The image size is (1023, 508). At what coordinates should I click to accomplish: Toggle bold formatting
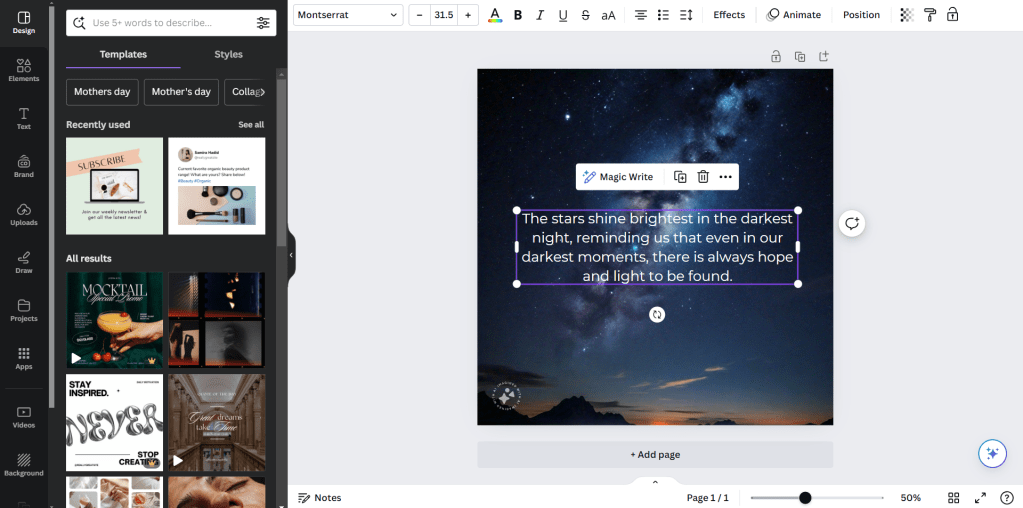(x=518, y=15)
